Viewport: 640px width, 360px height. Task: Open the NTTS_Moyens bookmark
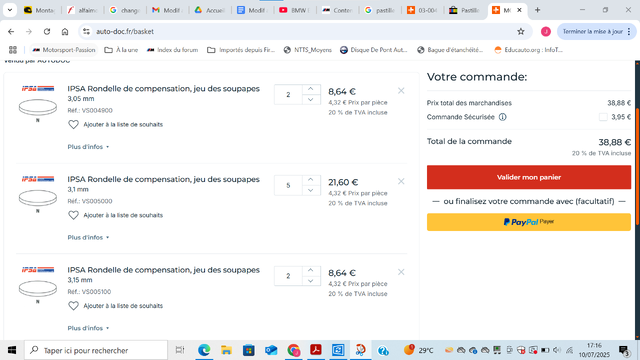pos(308,50)
